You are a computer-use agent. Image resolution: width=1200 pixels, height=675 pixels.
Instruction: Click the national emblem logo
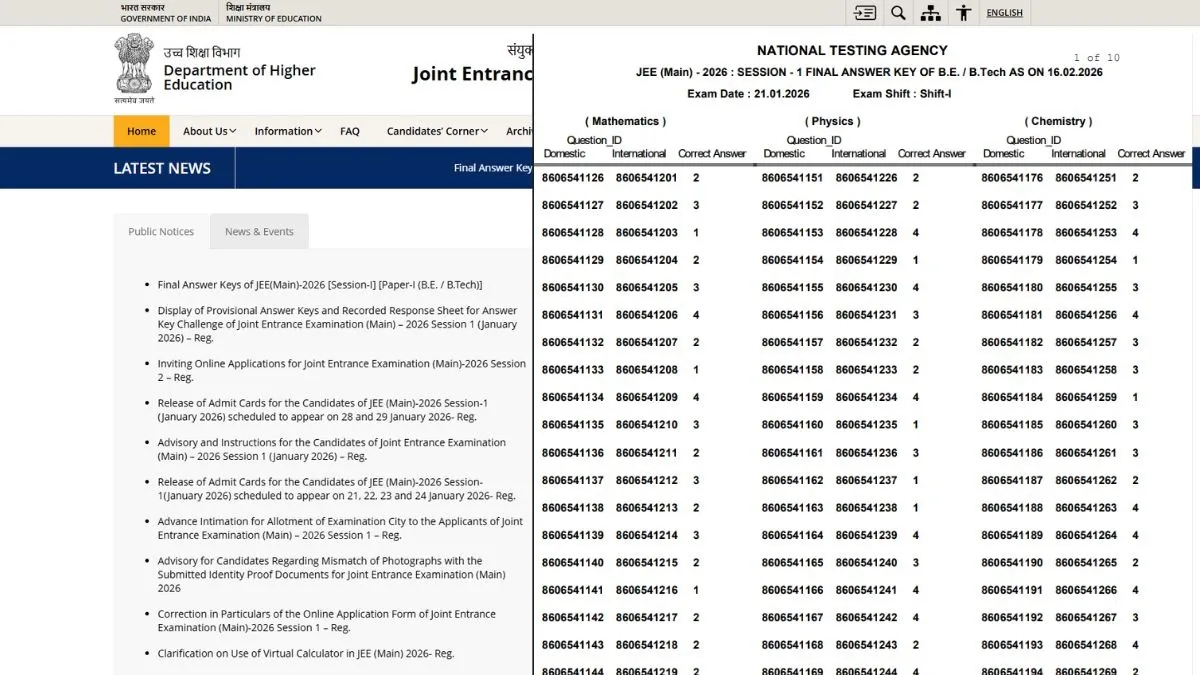pyautogui.click(x=134, y=68)
